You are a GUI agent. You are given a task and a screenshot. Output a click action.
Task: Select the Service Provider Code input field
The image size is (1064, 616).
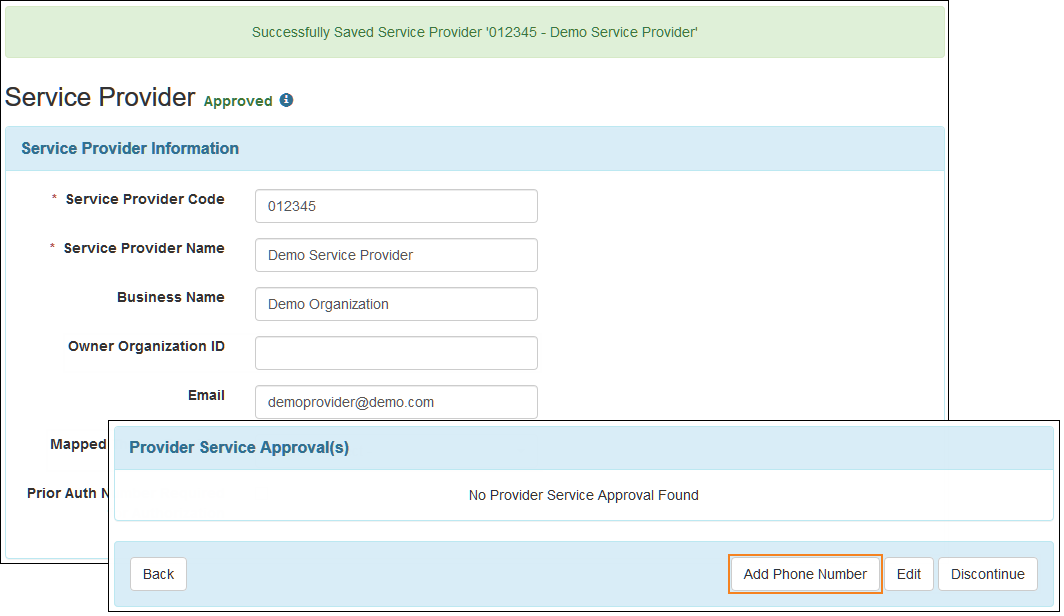[396, 206]
